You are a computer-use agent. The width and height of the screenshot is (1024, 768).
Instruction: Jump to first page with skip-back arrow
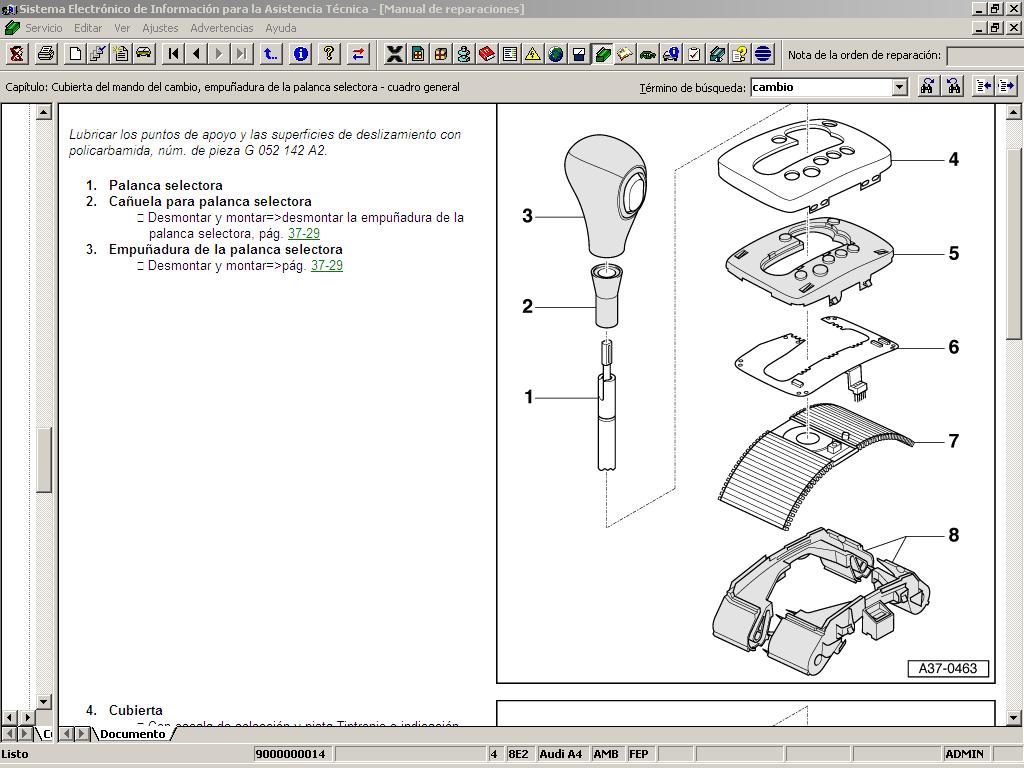[174, 54]
